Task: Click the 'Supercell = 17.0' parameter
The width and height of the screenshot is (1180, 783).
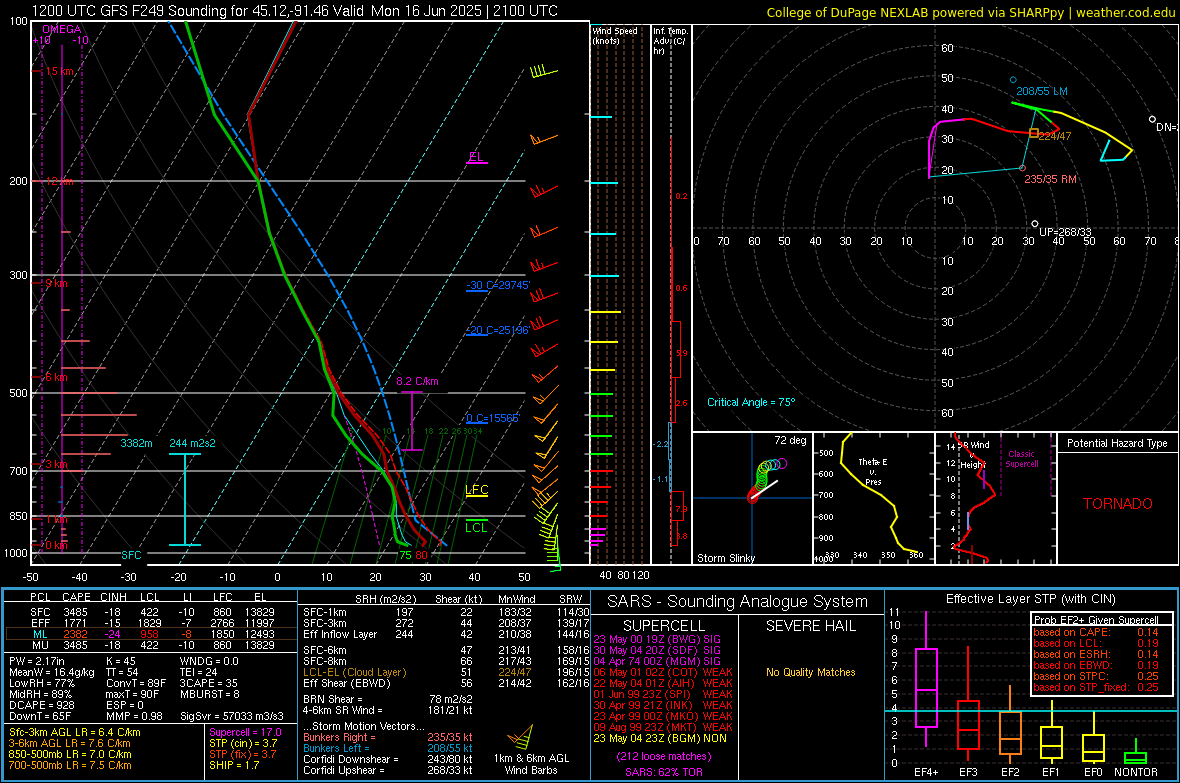Action: click(245, 732)
